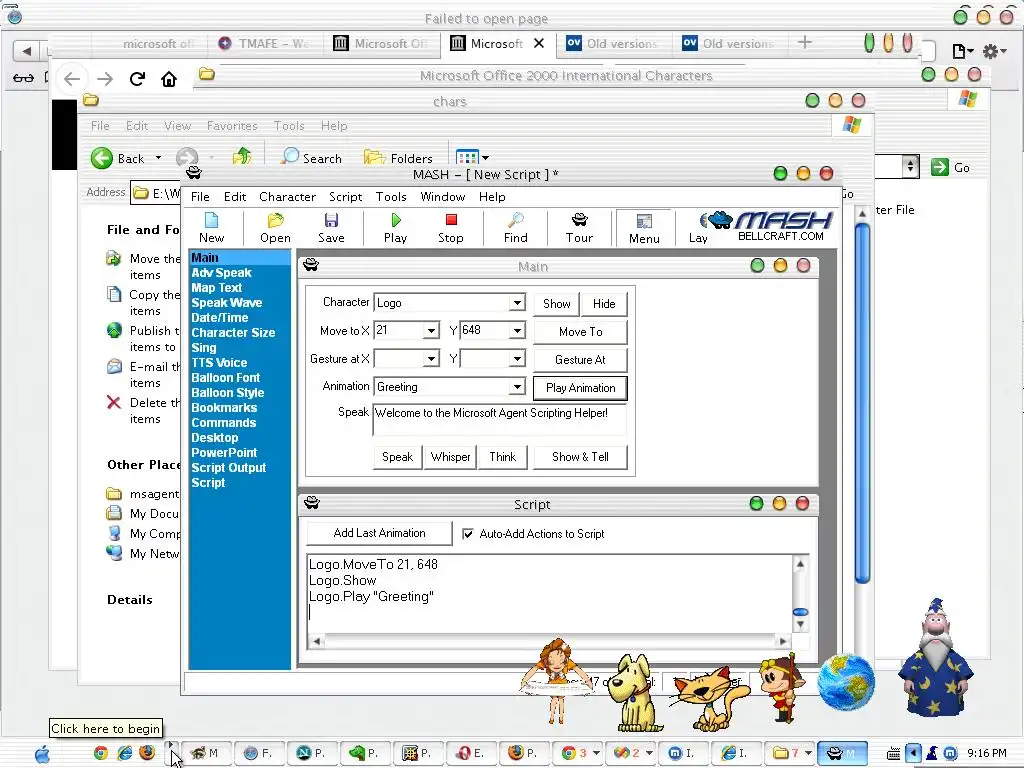
Task: Launch Firefox from the quick launch bar
Action: tap(147, 752)
